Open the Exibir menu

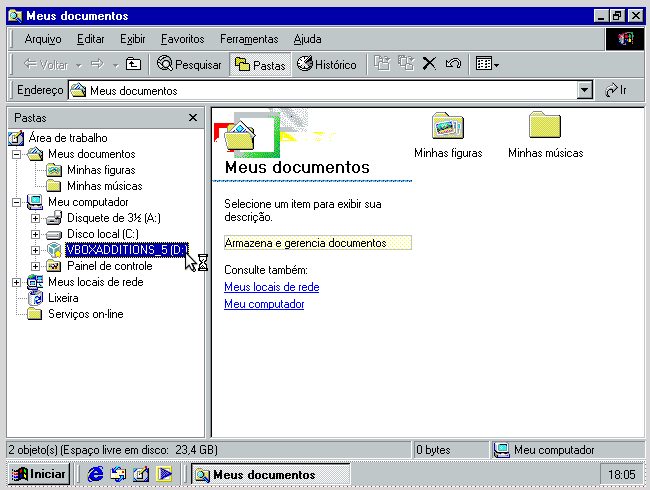click(133, 39)
